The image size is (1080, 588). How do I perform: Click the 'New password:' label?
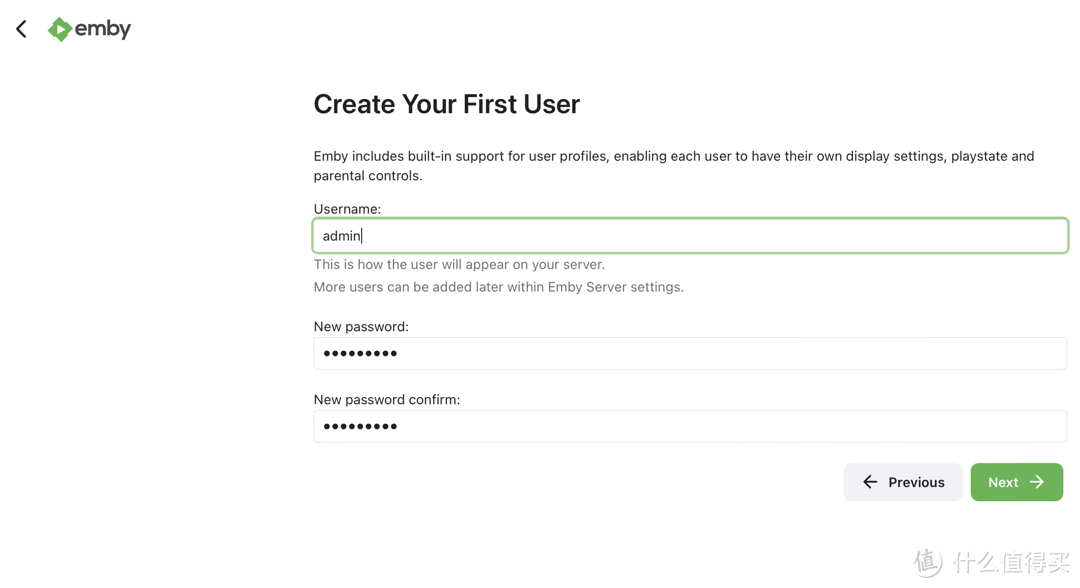(x=361, y=326)
